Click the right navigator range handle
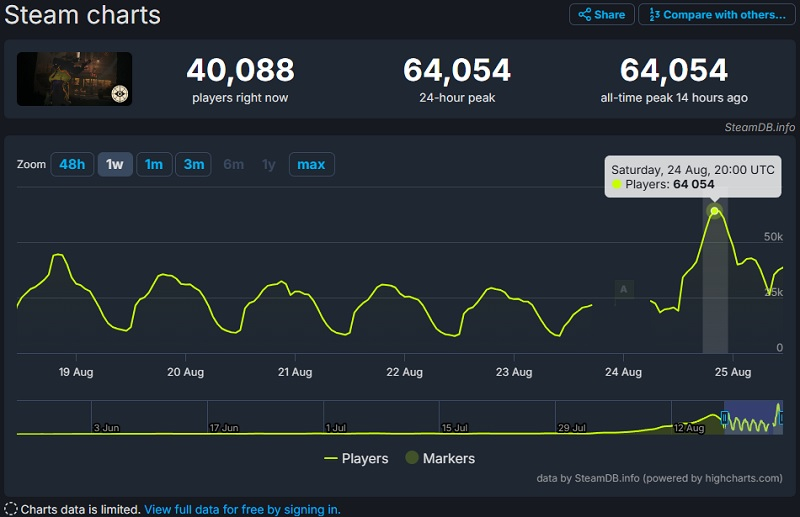800x517 pixels. pos(782,417)
